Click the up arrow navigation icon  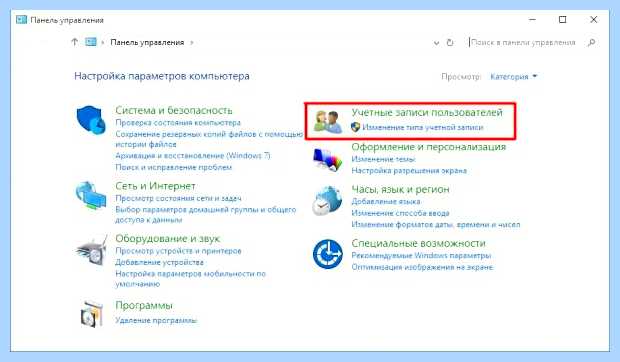[74, 42]
